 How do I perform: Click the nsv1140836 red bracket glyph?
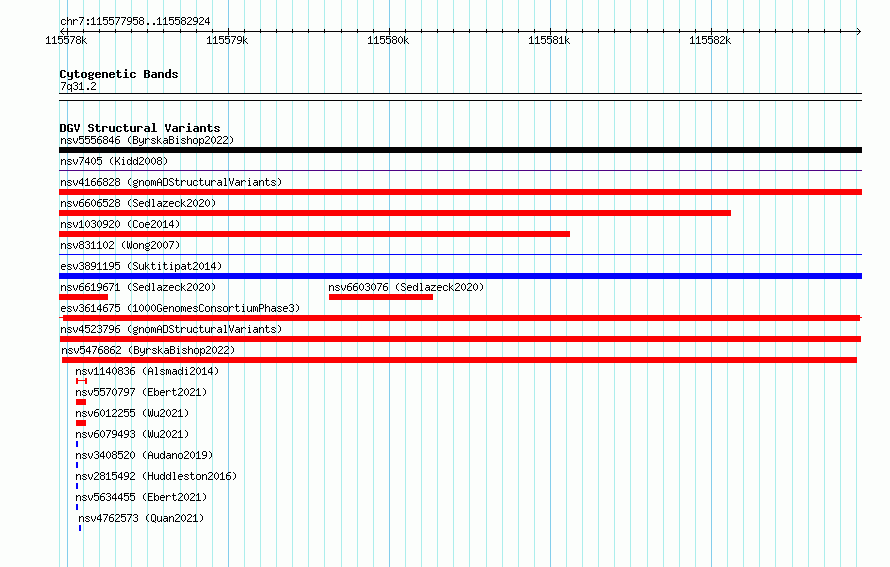(x=81, y=381)
